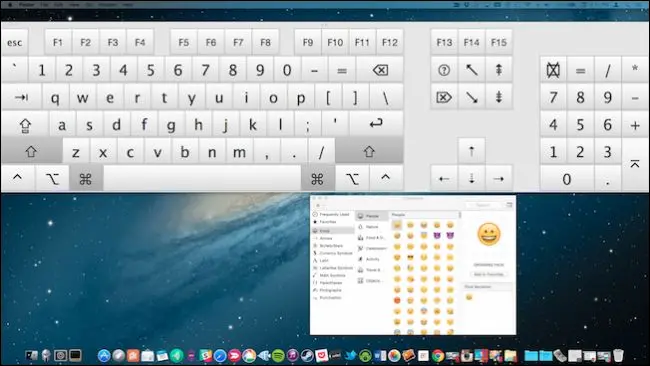Click the forward delete key

coord(444,97)
